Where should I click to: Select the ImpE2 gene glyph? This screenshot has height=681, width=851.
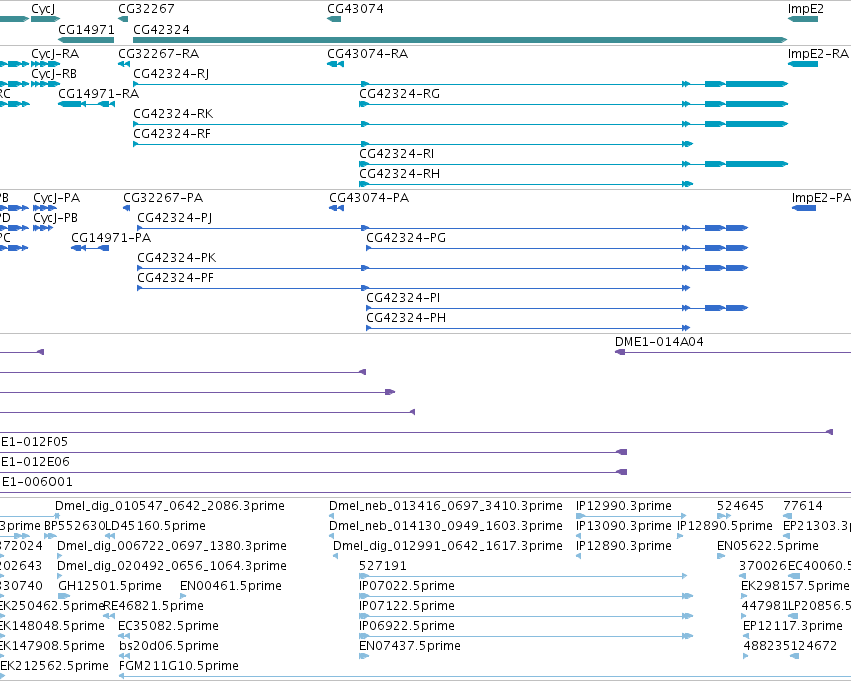(x=803, y=19)
